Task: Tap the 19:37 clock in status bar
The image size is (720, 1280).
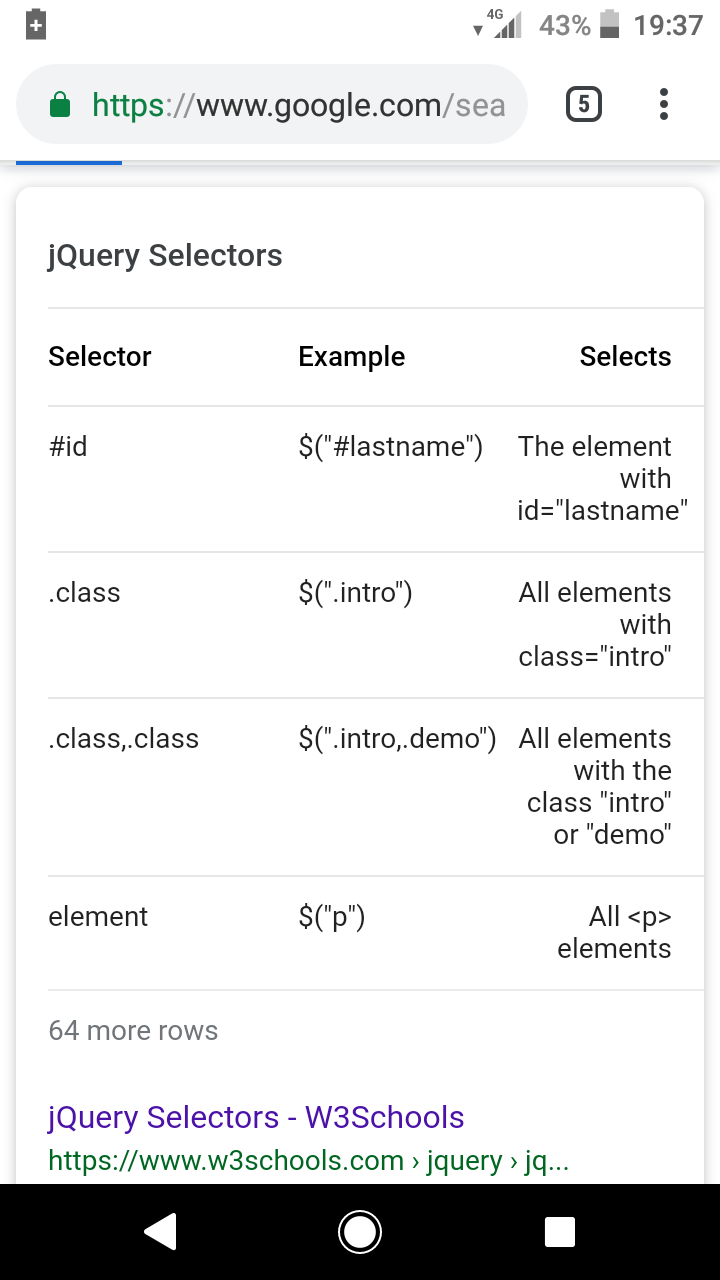Action: [x=669, y=24]
